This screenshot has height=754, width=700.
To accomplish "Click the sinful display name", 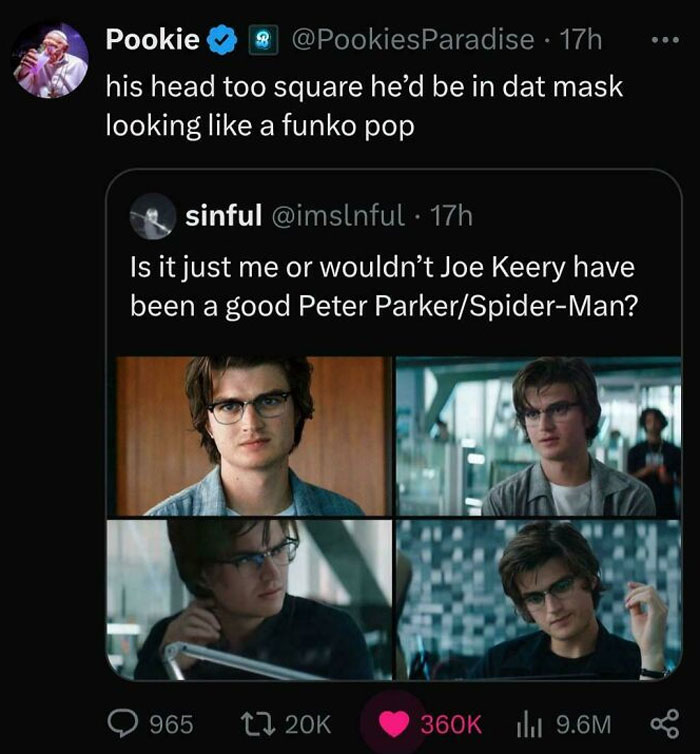I will pyautogui.click(x=224, y=214).
